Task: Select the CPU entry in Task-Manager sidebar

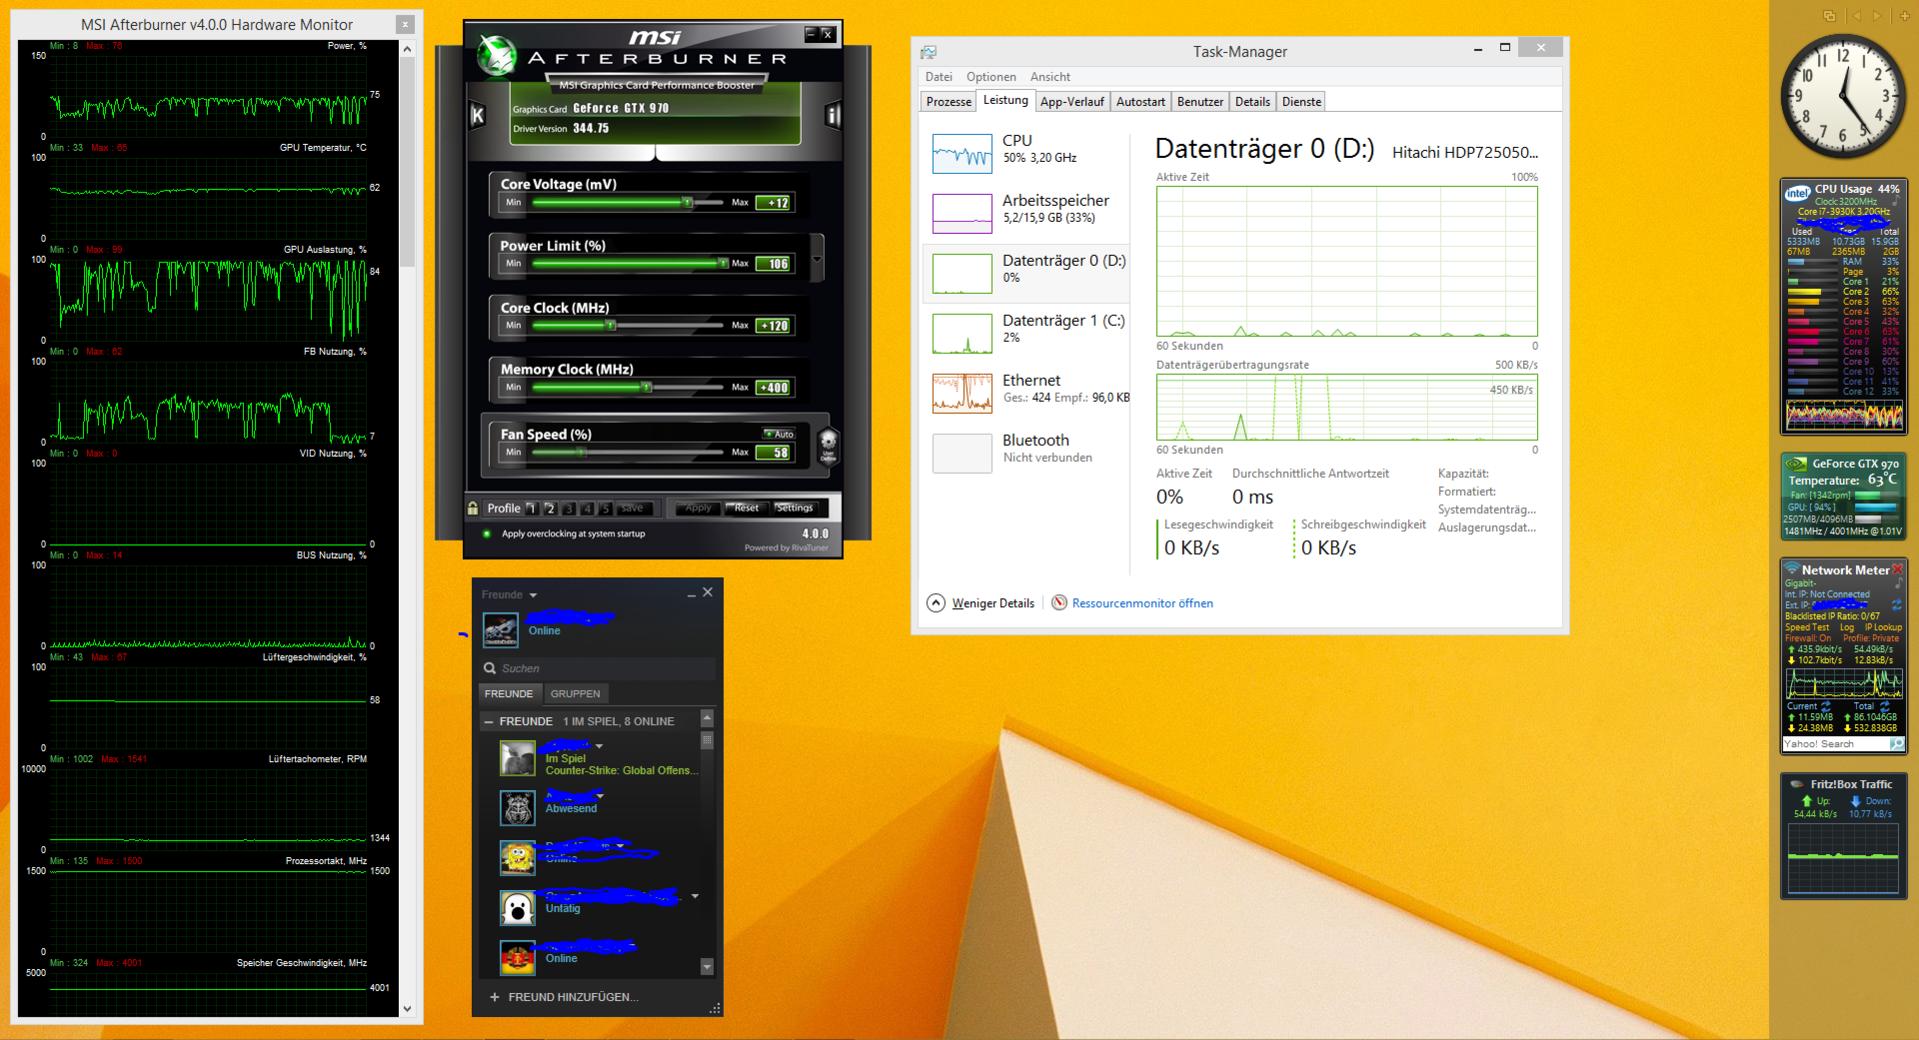Action: pyautogui.click(x=1026, y=153)
